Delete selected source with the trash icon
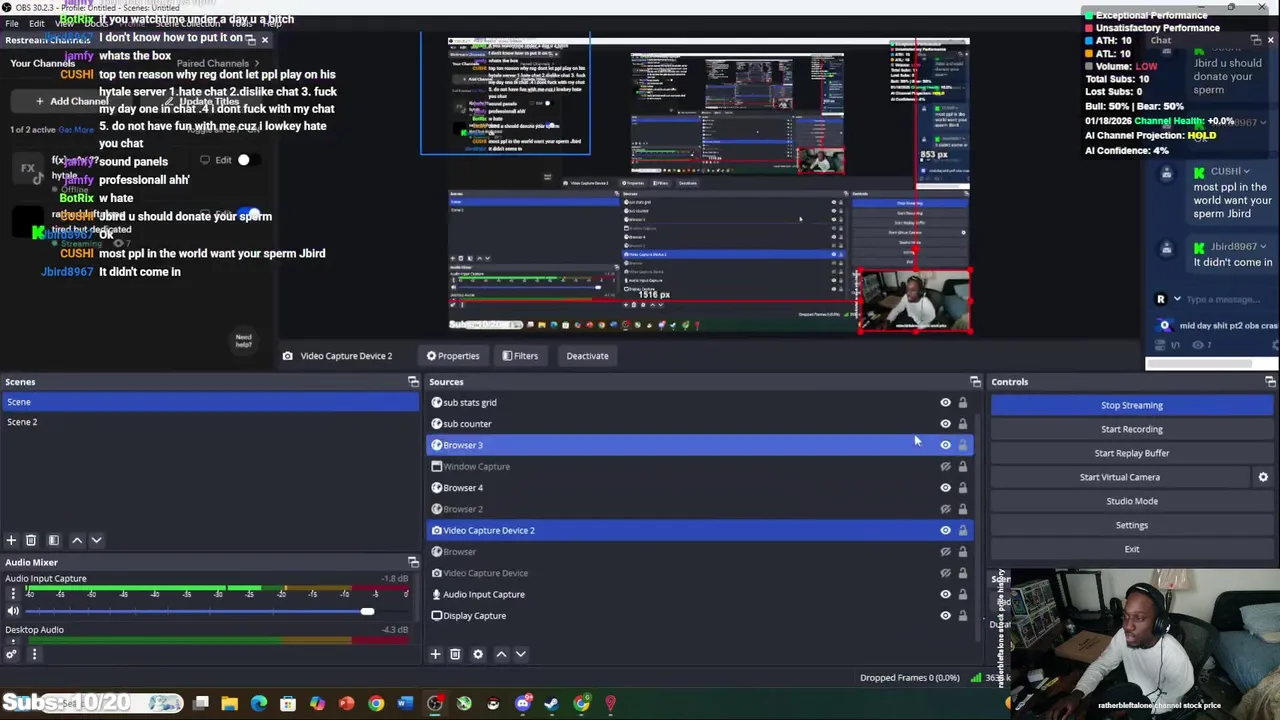 click(x=455, y=654)
